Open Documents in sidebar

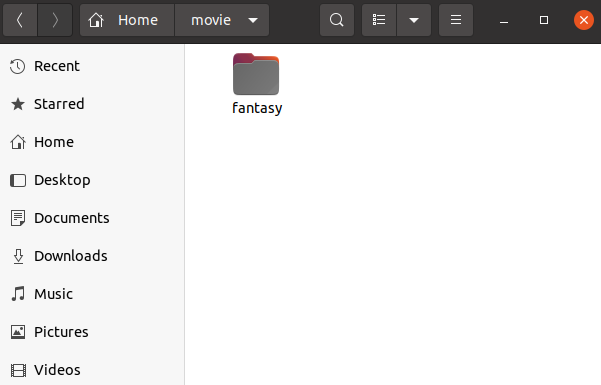92,218
